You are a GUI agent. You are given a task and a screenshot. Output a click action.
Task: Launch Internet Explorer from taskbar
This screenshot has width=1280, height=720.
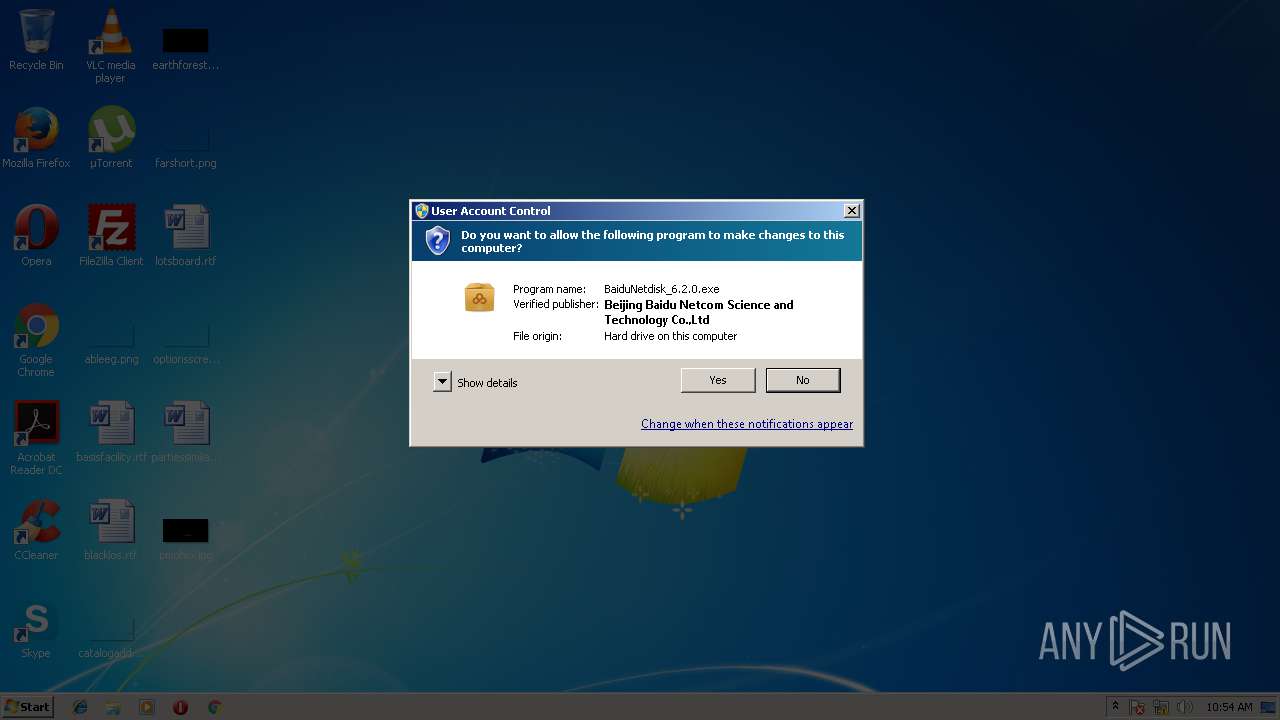[x=80, y=707]
